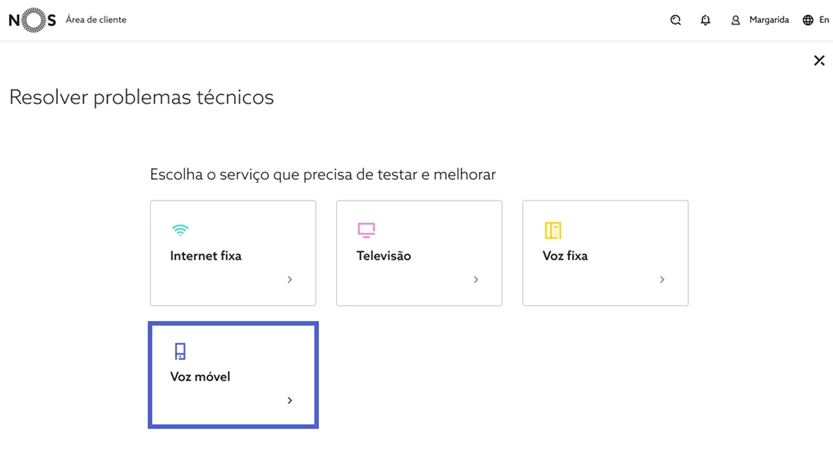
Task: Click the NOS logo
Action: click(x=31, y=20)
